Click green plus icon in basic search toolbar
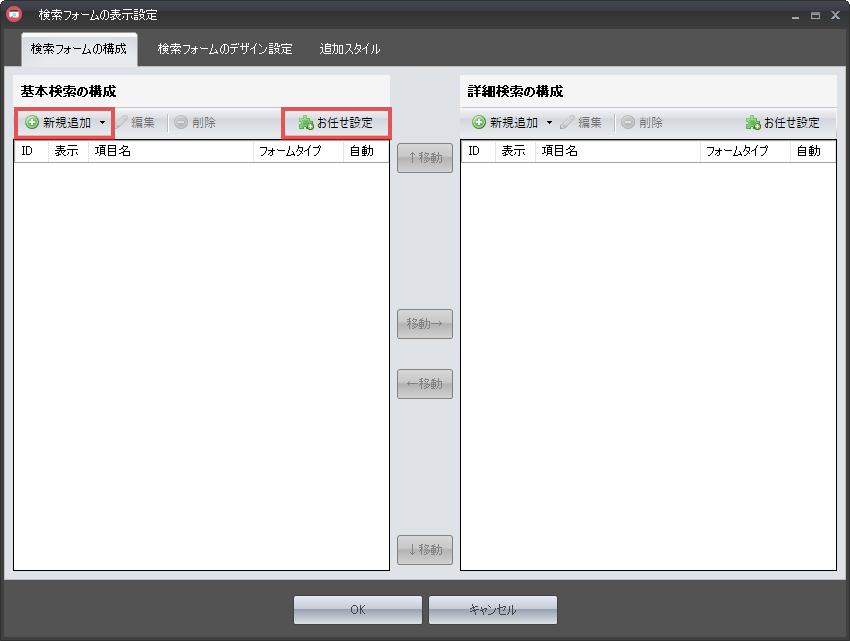The width and height of the screenshot is (850, 641). point(32,123)
